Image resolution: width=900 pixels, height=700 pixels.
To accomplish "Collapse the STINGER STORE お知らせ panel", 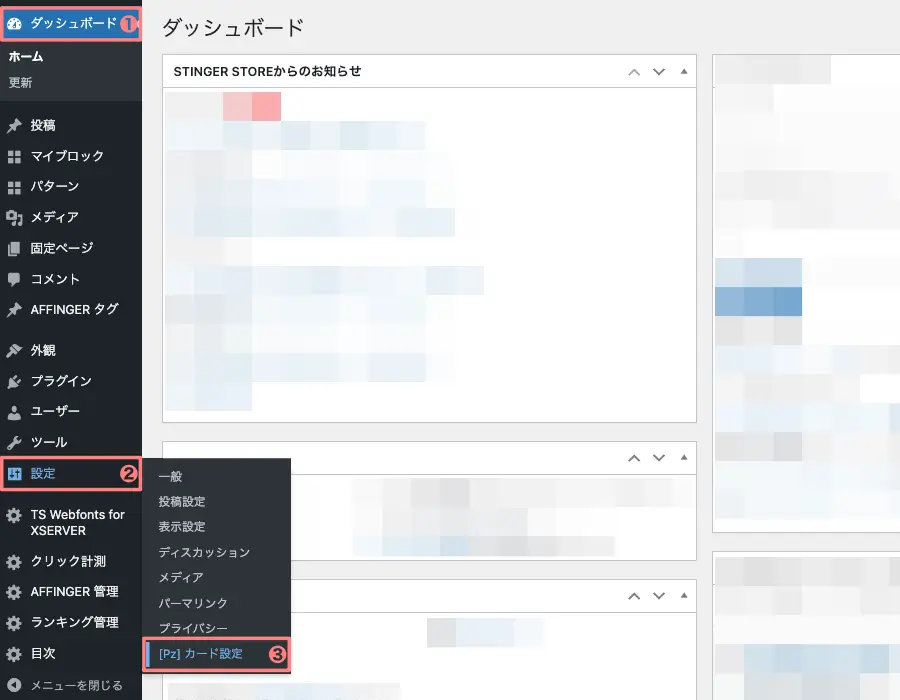I will pos(683,70).
